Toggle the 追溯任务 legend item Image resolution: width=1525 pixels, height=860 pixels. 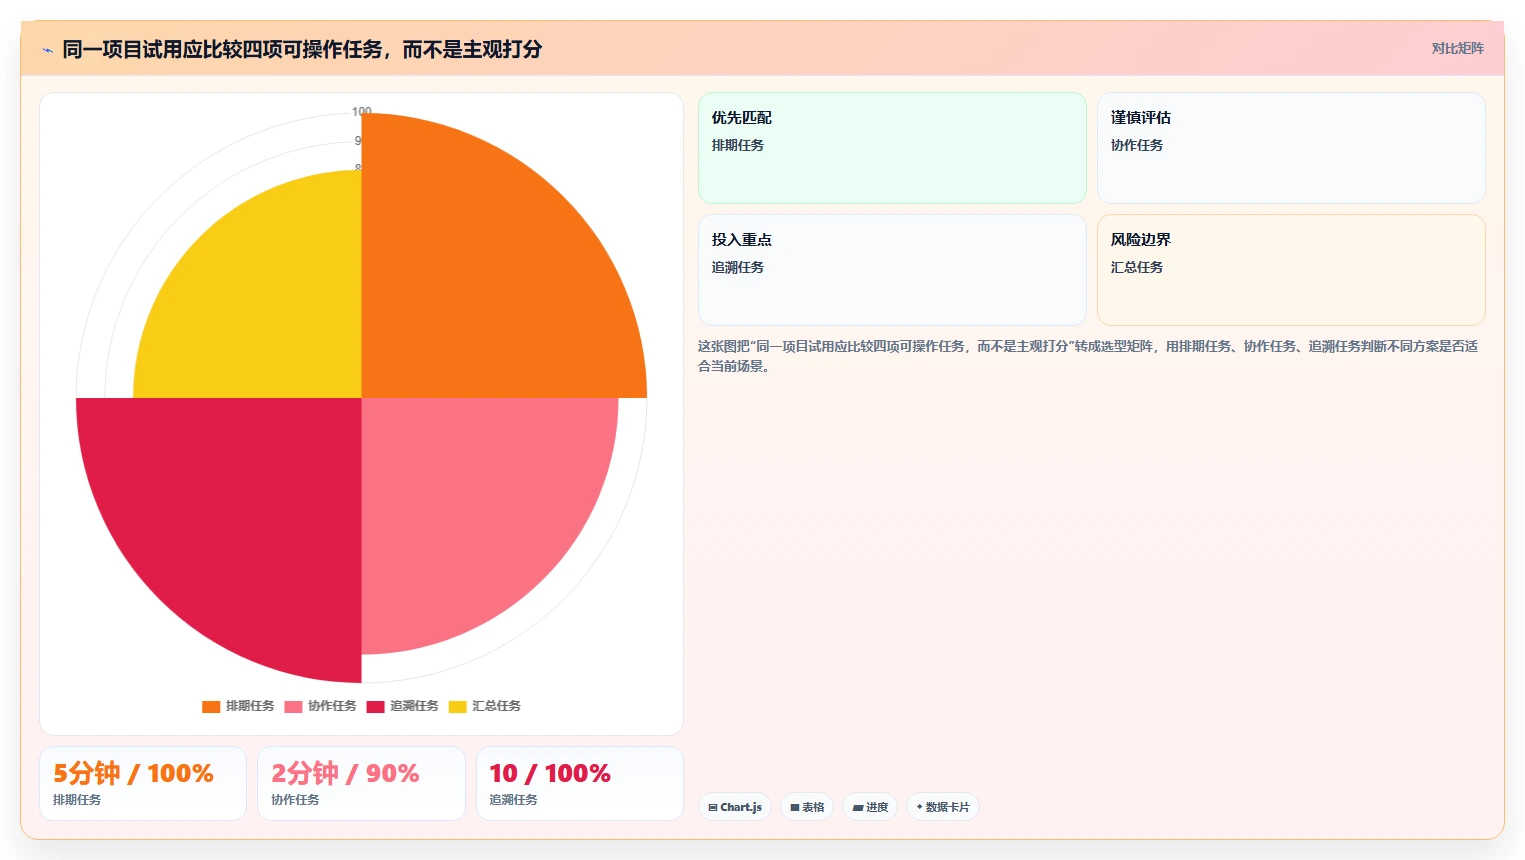tap(402, 706)
